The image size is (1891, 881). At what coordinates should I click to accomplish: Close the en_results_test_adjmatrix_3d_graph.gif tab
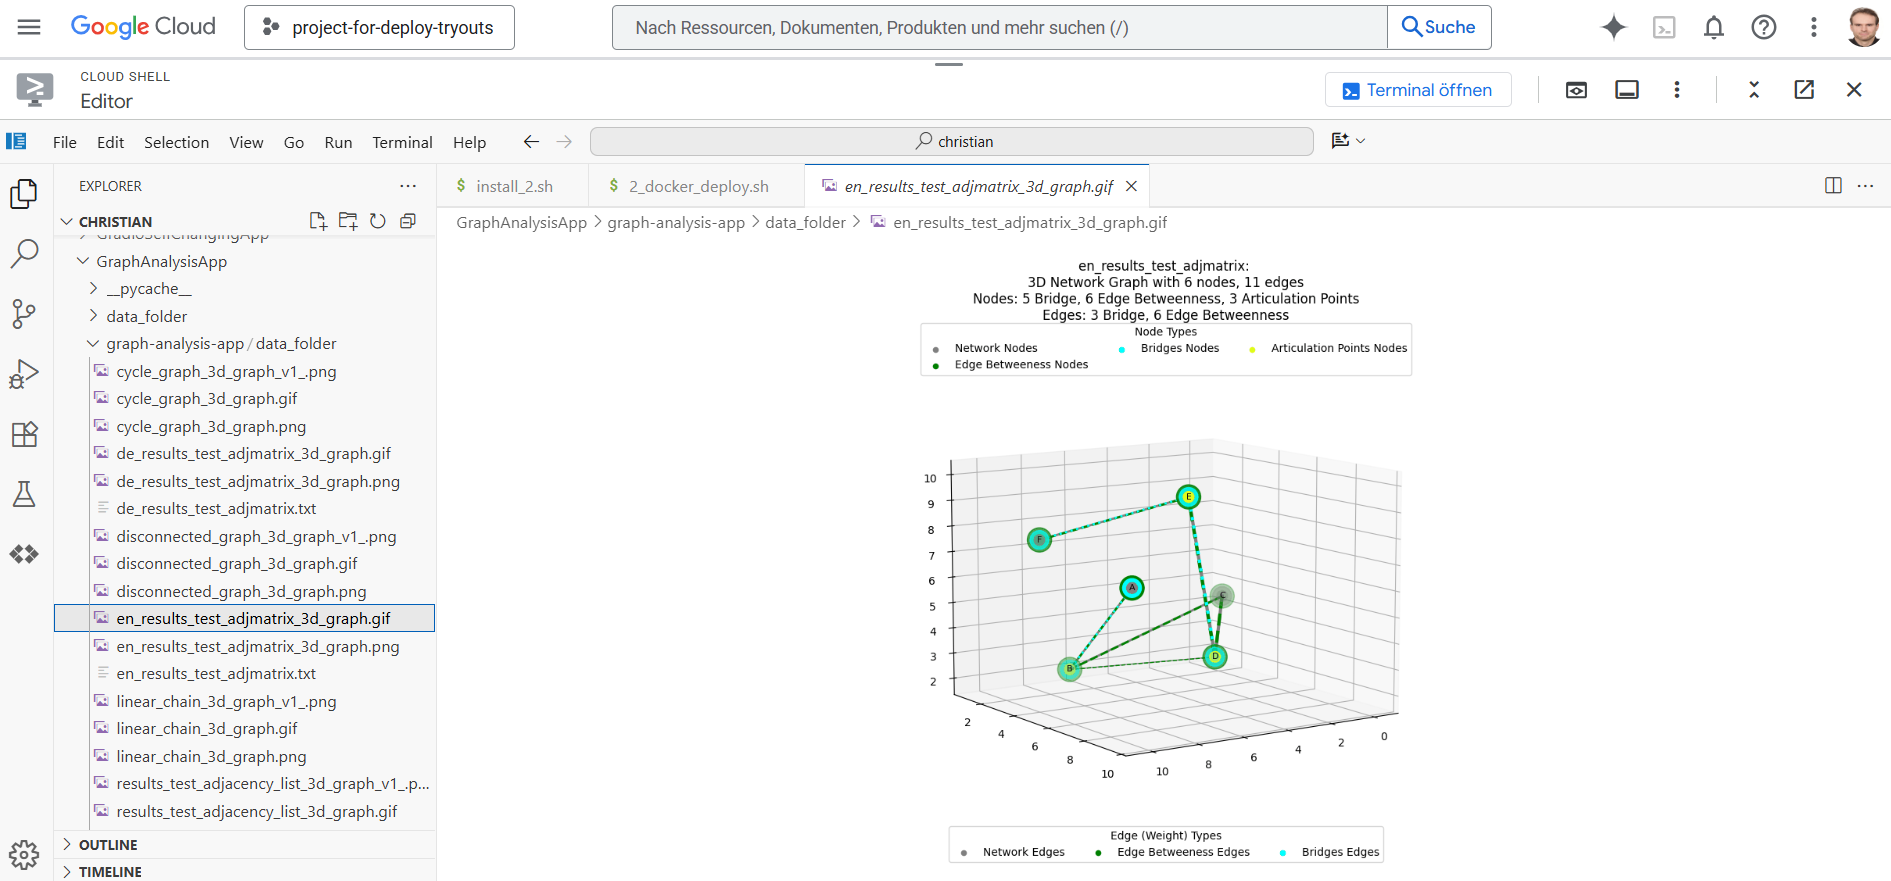tap(1131, 186)
